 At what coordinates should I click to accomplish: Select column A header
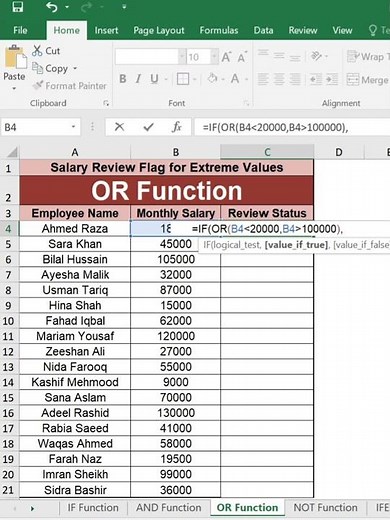(75, 152)
